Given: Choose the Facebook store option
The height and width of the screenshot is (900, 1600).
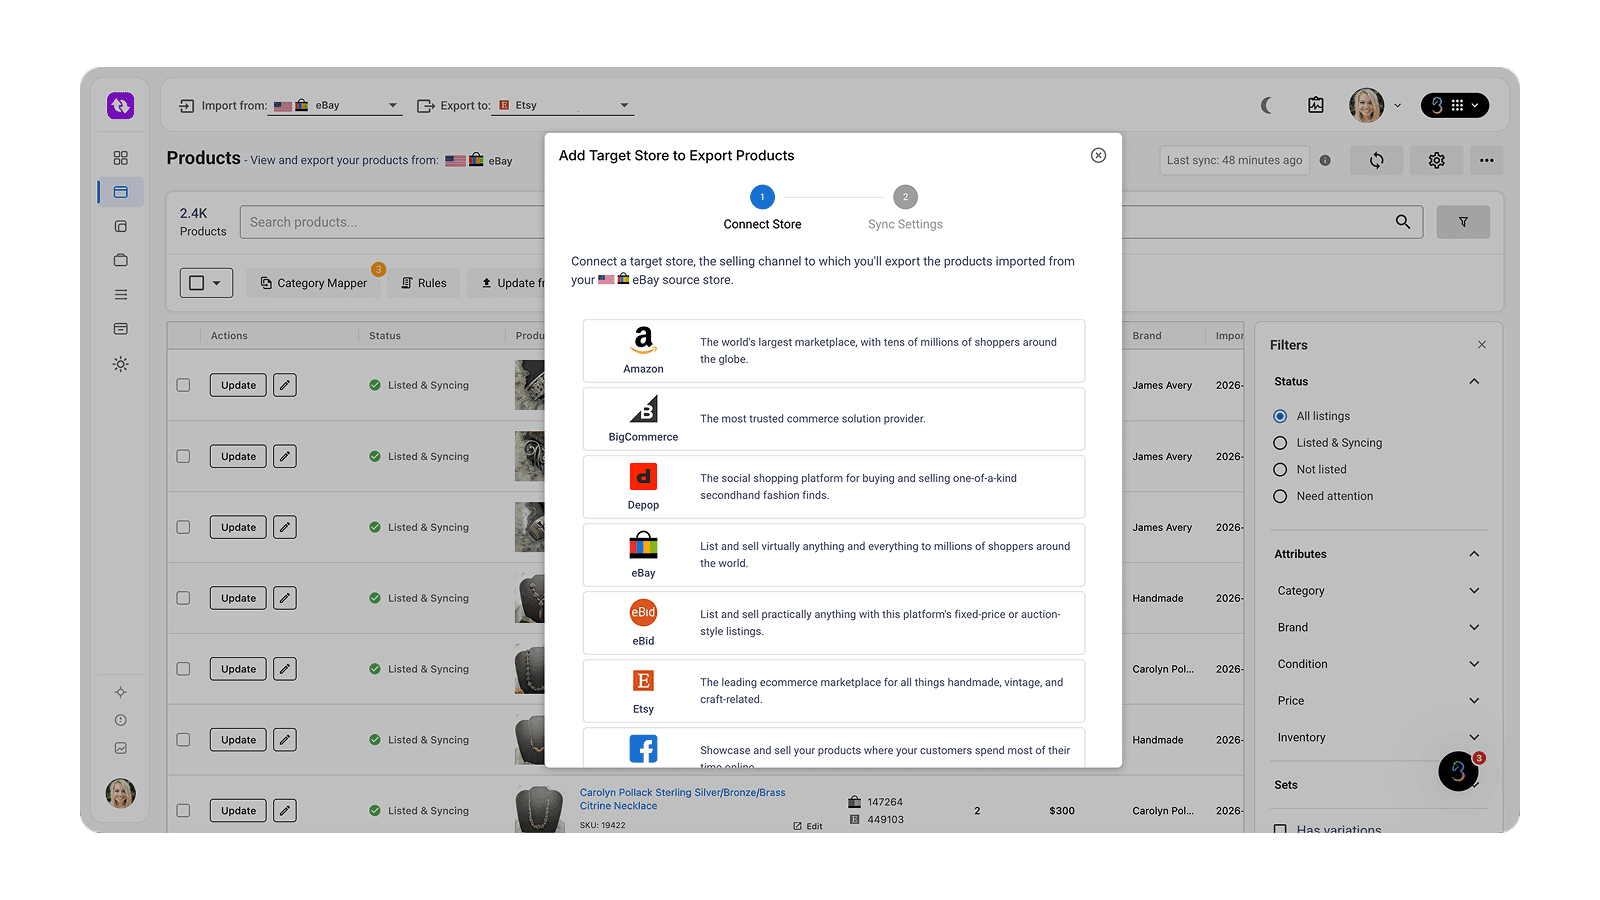Looking at the screenshot, I should tap(833, 748).
